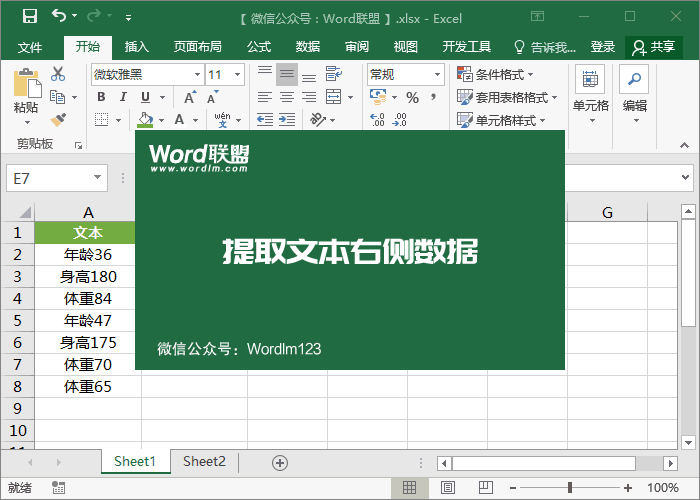The width and height of the screenshot is (700, 500).
Task: Toggle Wrap Text
Action: click(x=333, y=74)
